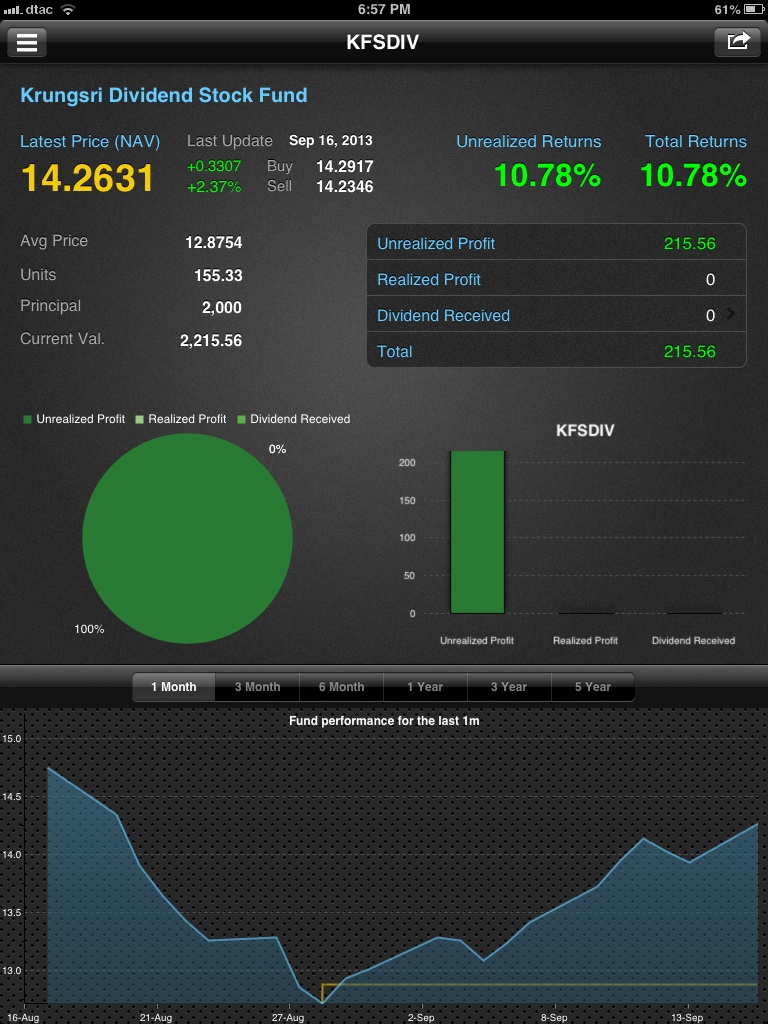Open the hamburger menu
Screen dimensions: 768x1024
pos(27,42)
